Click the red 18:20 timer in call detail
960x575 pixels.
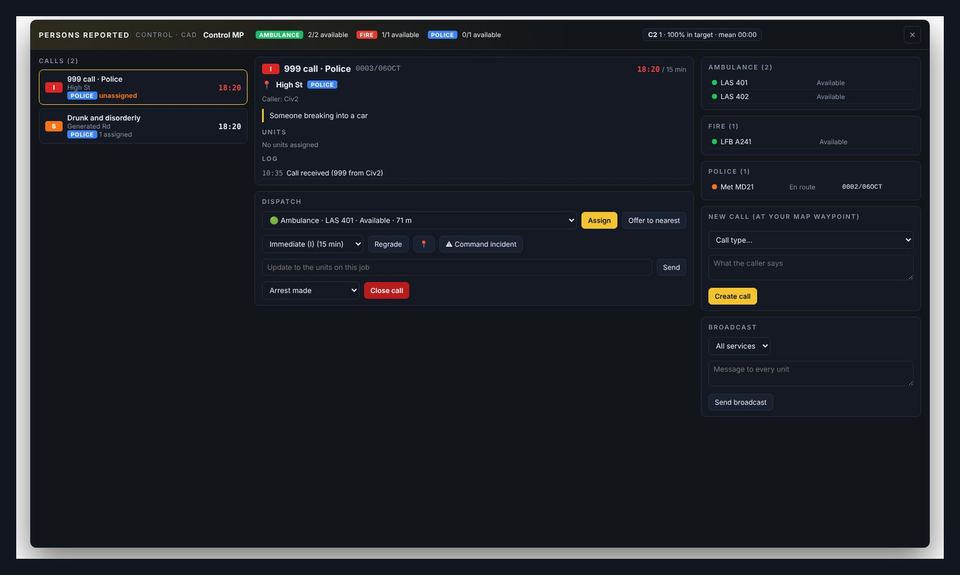[x=648, y=69]
